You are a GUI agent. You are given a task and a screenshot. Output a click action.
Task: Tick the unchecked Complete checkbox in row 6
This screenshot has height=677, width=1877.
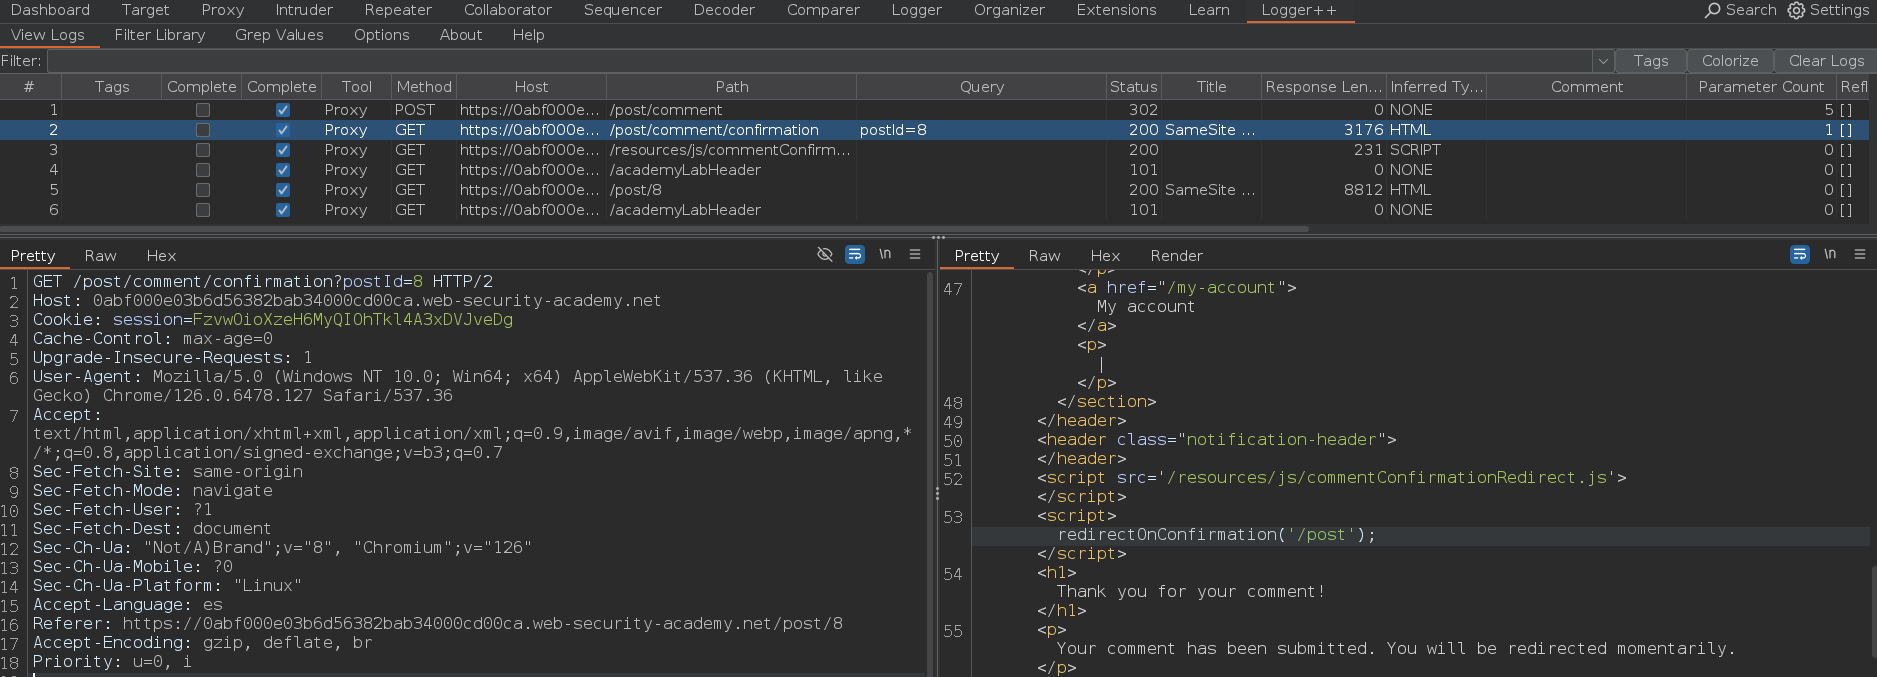tap(203, 210)
